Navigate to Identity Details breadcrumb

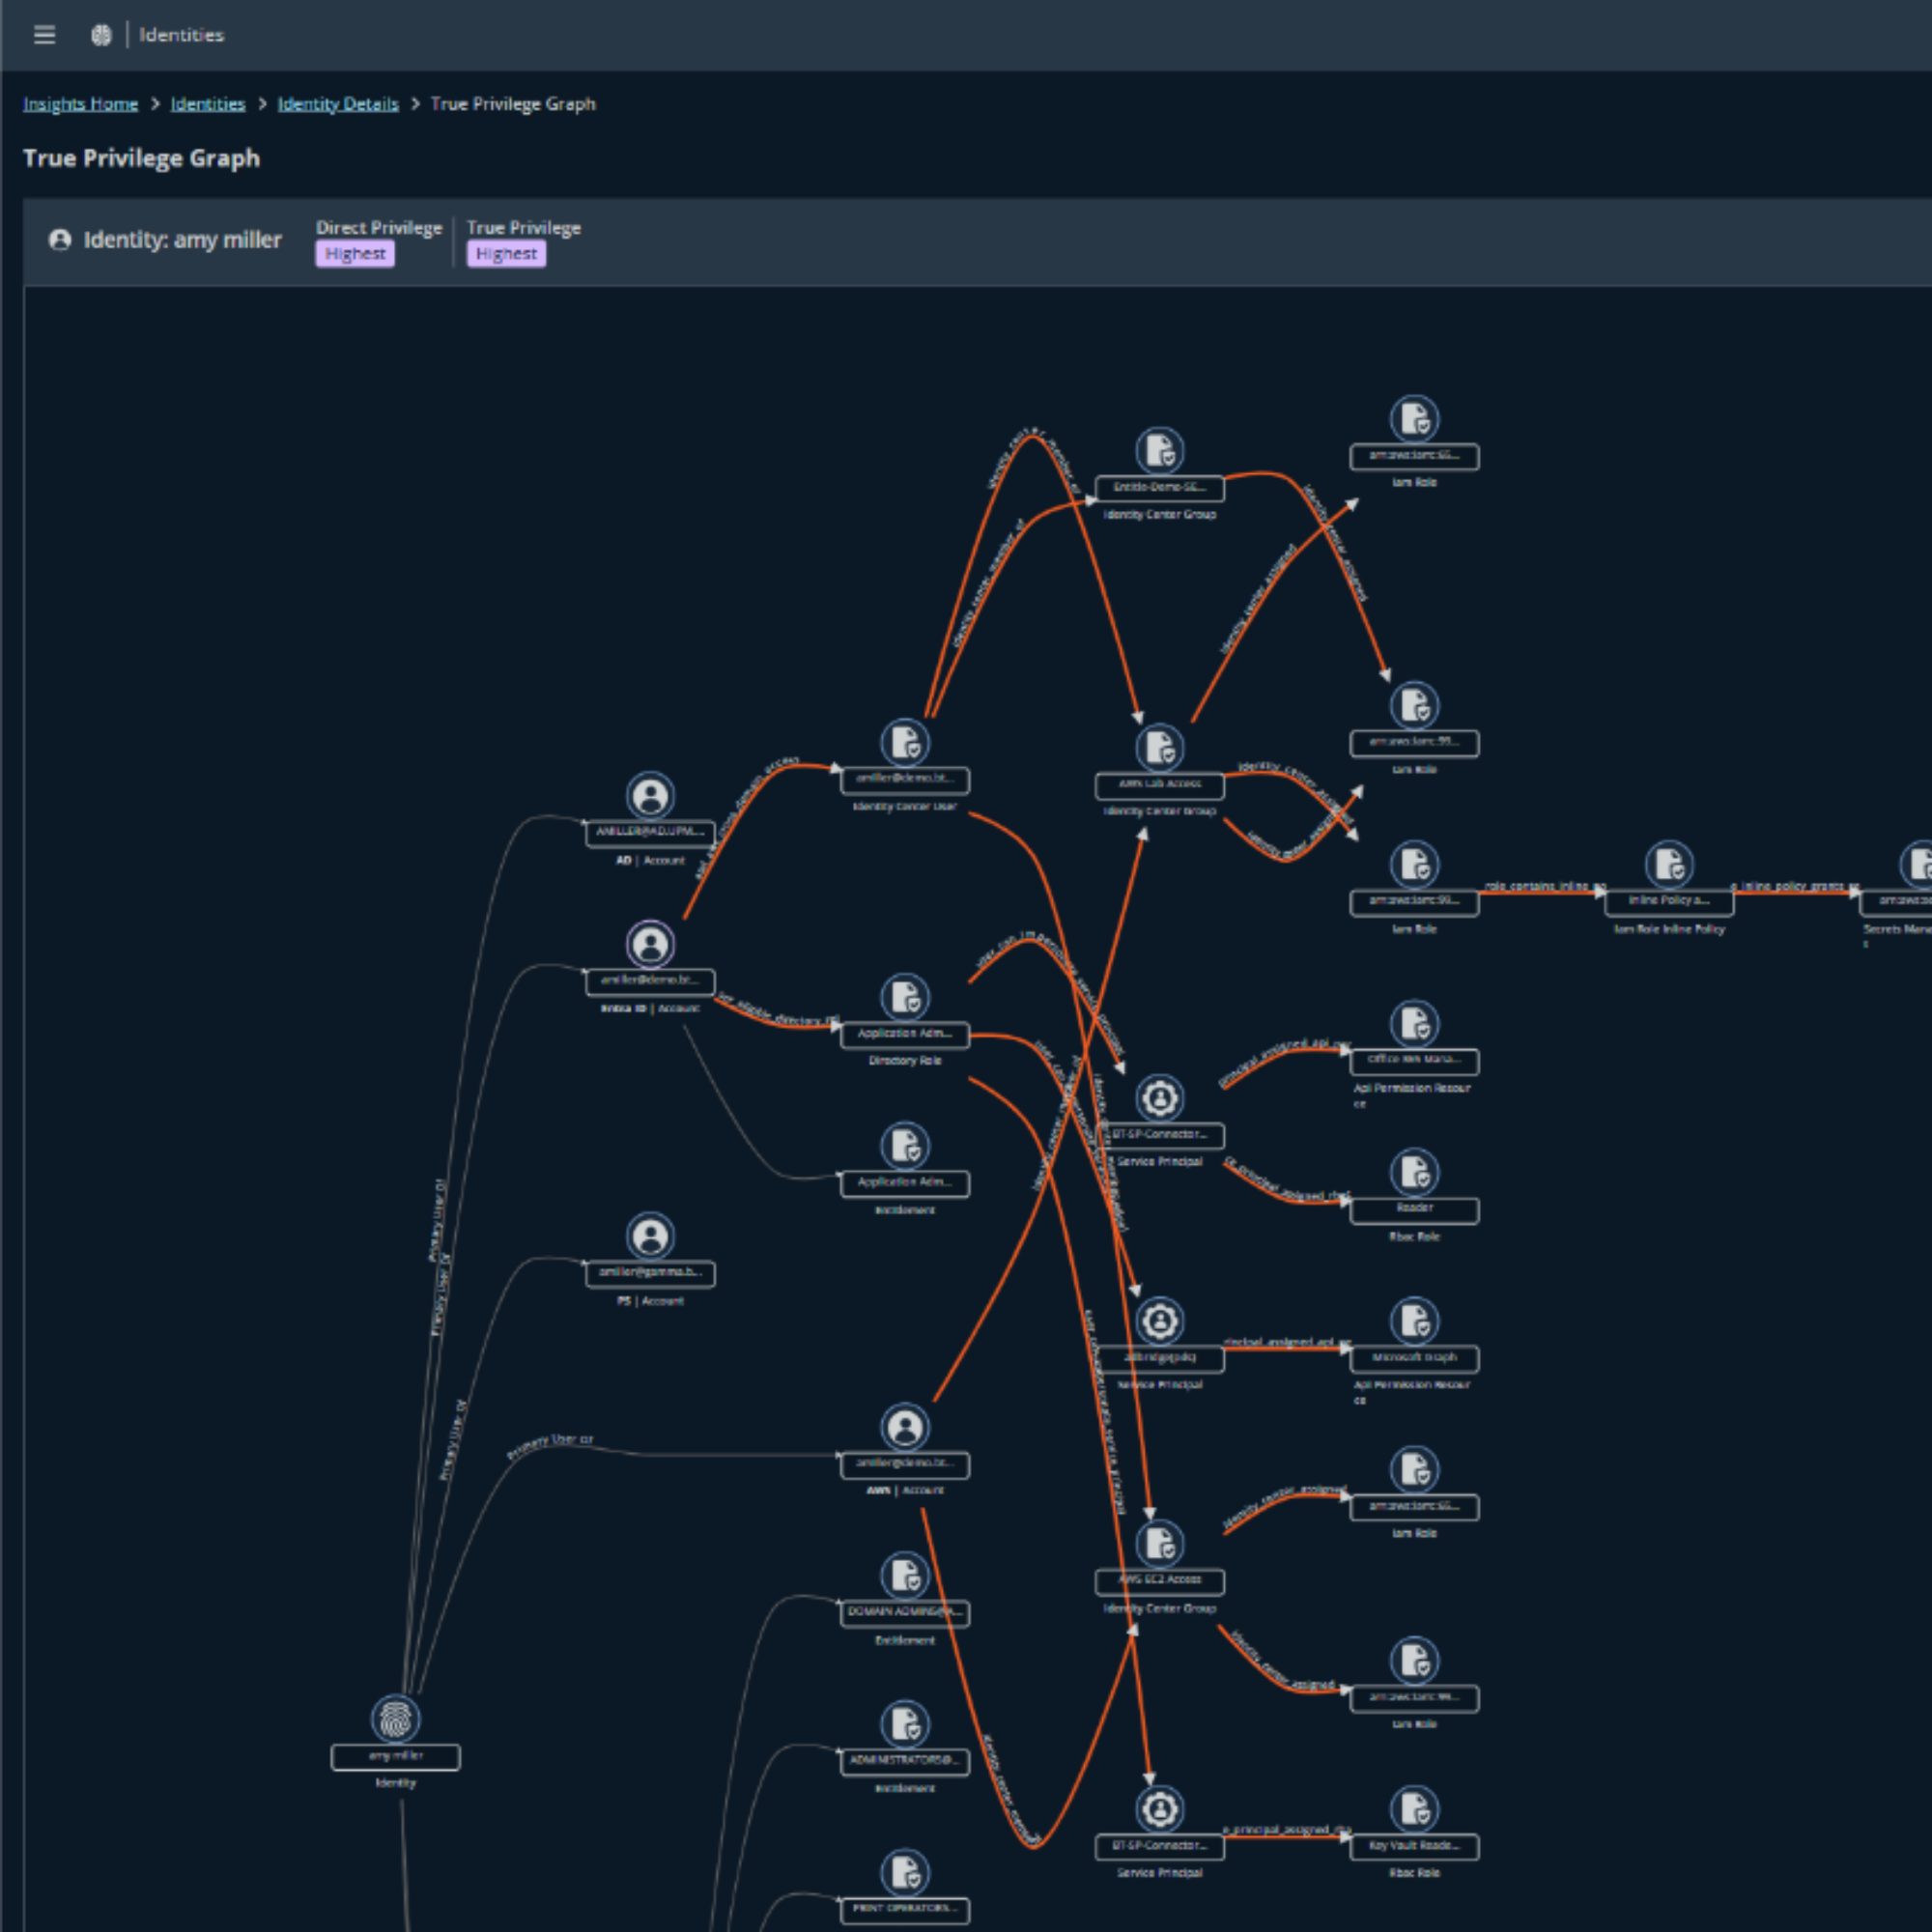[x=338, y=104]
